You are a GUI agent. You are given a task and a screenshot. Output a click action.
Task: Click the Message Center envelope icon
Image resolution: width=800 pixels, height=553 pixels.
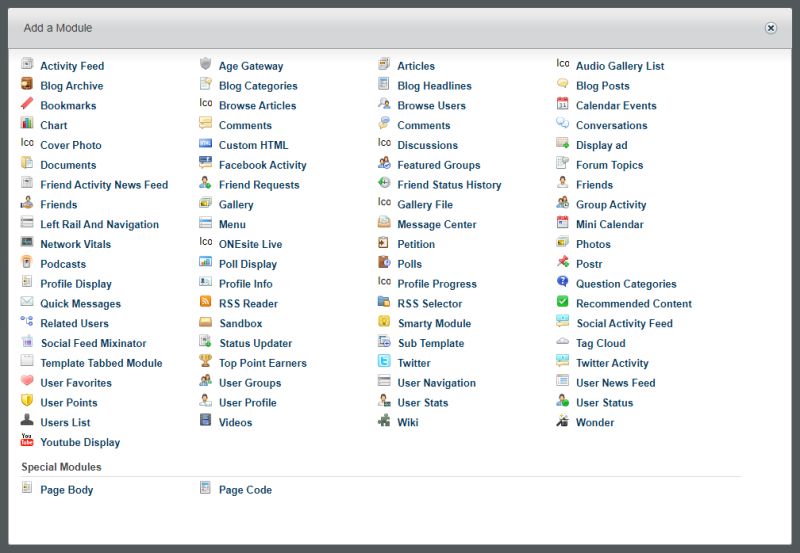(x=384, y=222)
